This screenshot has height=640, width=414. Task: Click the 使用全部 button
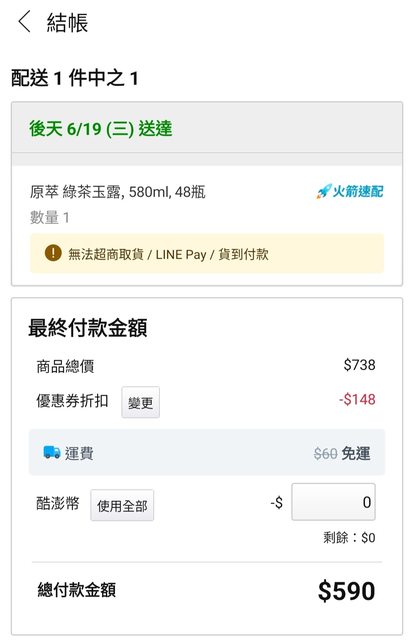tap(122, 505)
